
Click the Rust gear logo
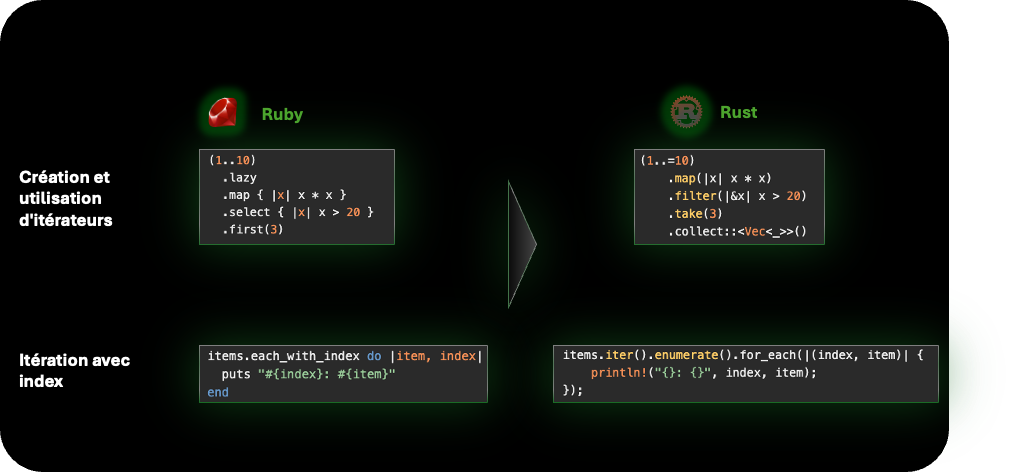click(686, 112)
